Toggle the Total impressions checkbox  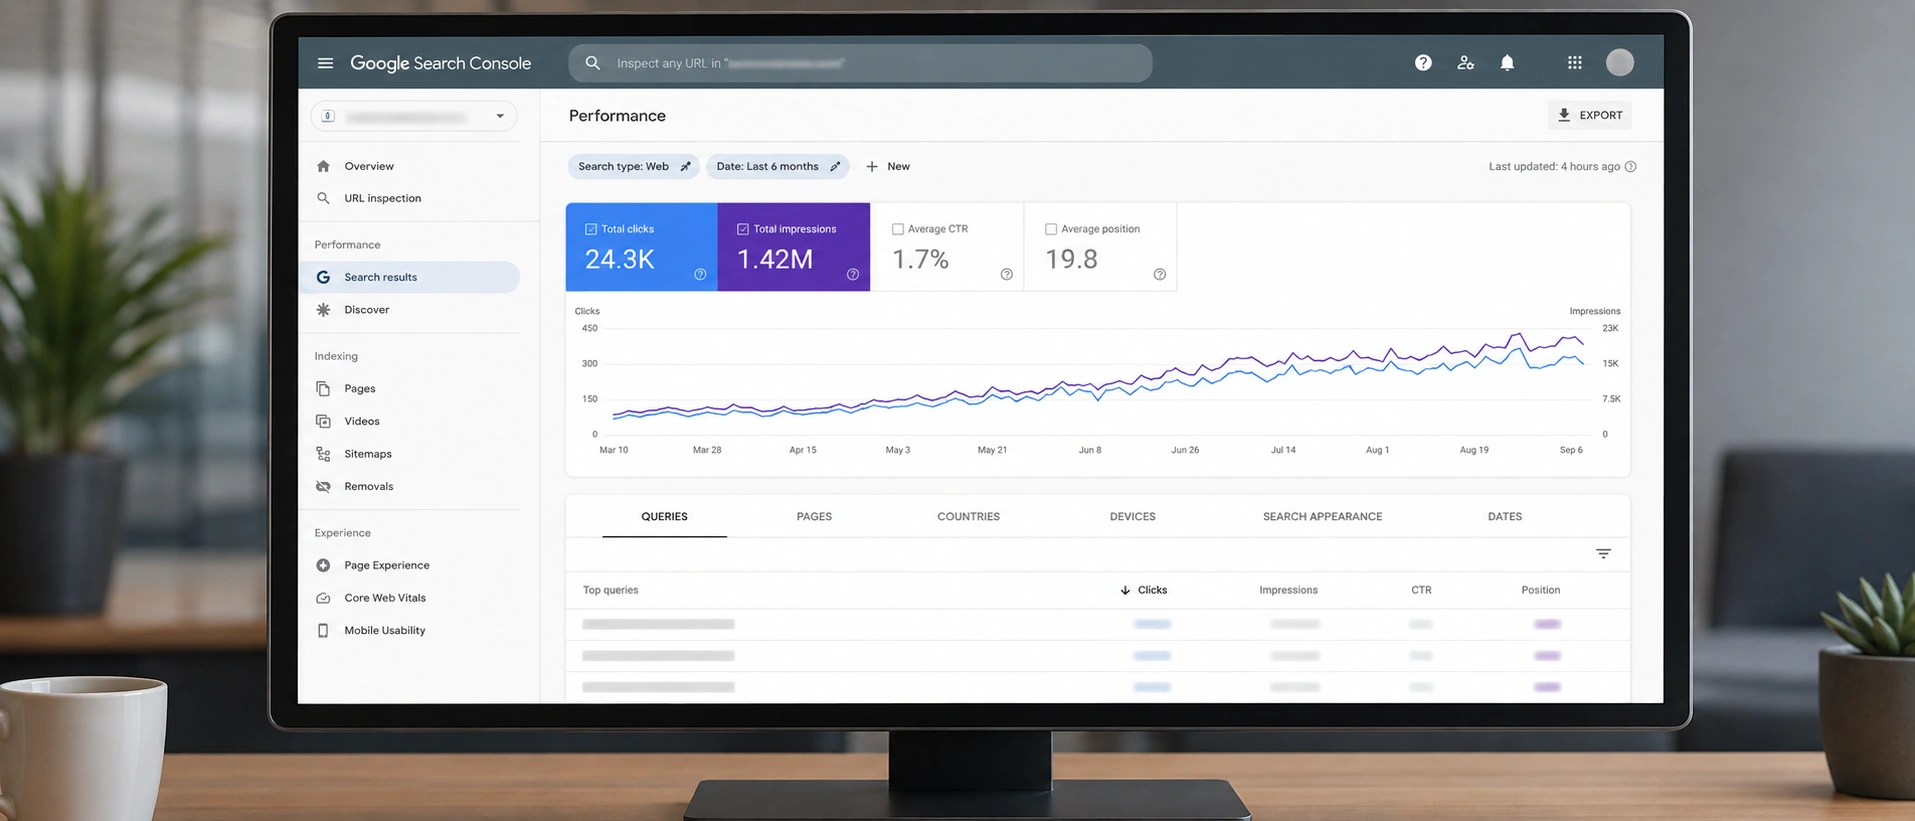click(743, 229)
